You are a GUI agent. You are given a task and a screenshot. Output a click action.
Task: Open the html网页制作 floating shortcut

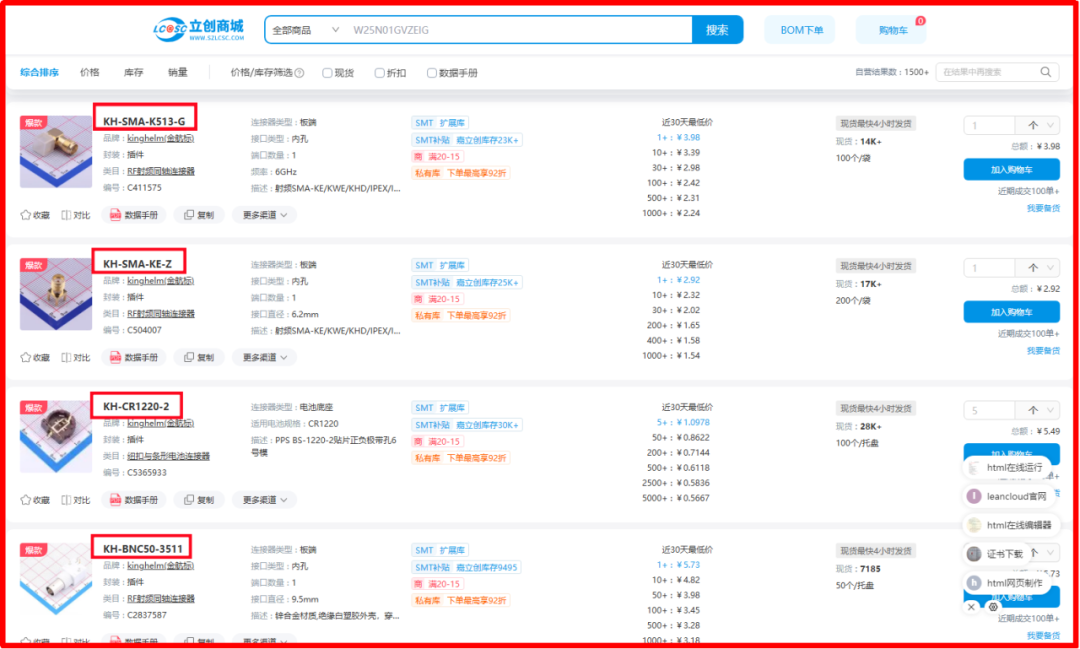coord(1006,583)
